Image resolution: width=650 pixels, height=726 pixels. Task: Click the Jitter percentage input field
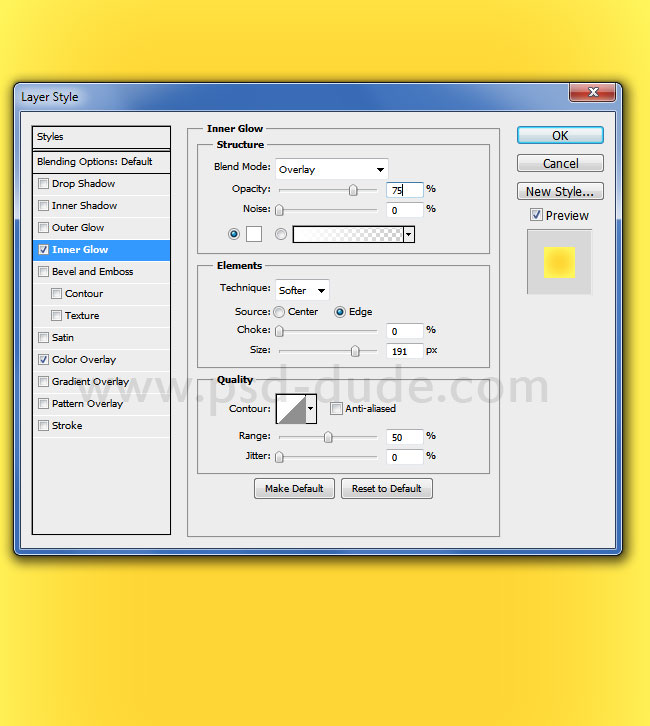coord(405,457)
